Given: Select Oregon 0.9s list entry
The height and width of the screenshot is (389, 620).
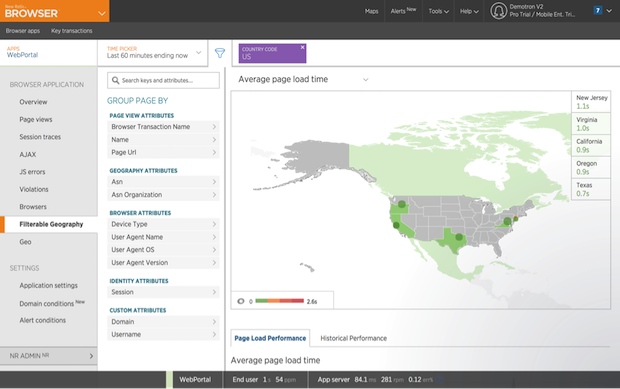Looking at the screenshot, I should [591, 167].
